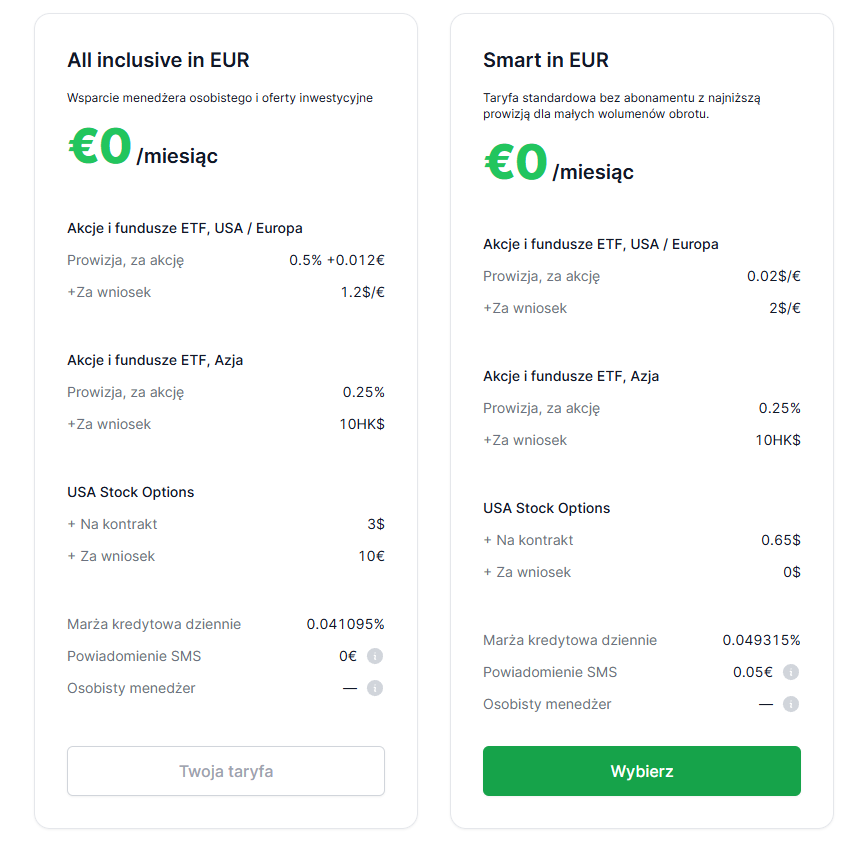851x842 pixels.
Task: Click USA Stock Options heading in All inclusive
Action: tap(131, 492)
